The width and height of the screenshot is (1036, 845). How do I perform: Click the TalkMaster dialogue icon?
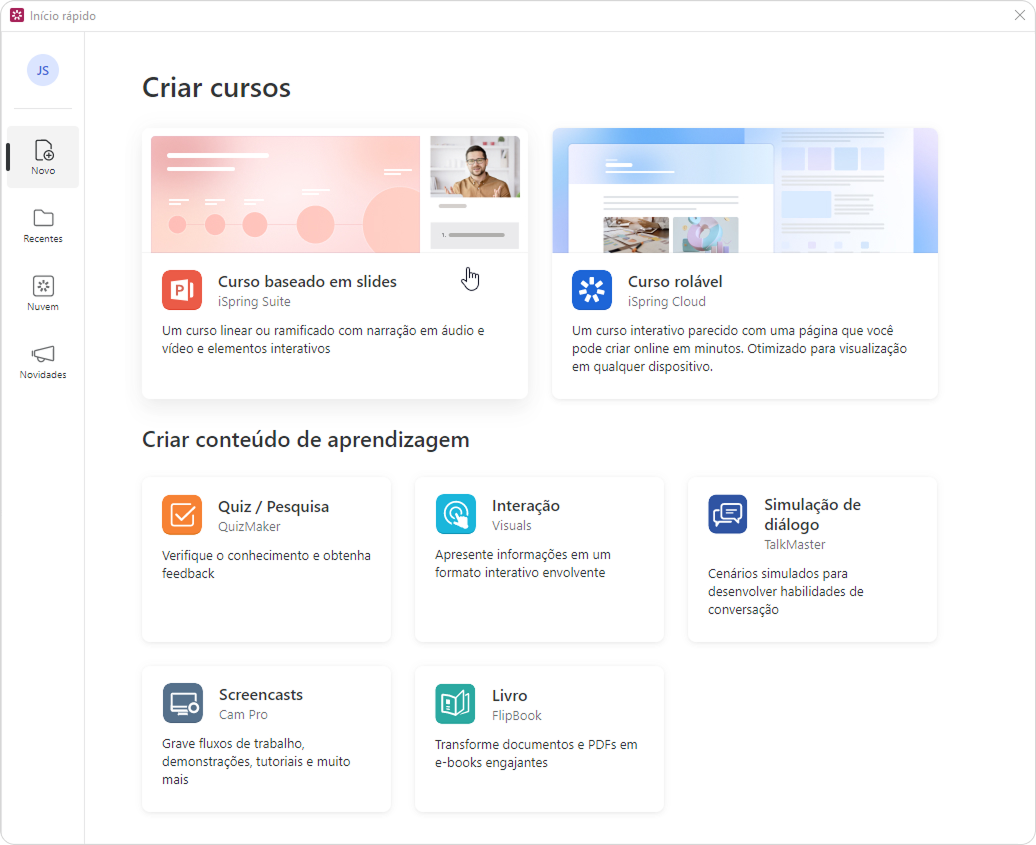(x=728, y=515)
